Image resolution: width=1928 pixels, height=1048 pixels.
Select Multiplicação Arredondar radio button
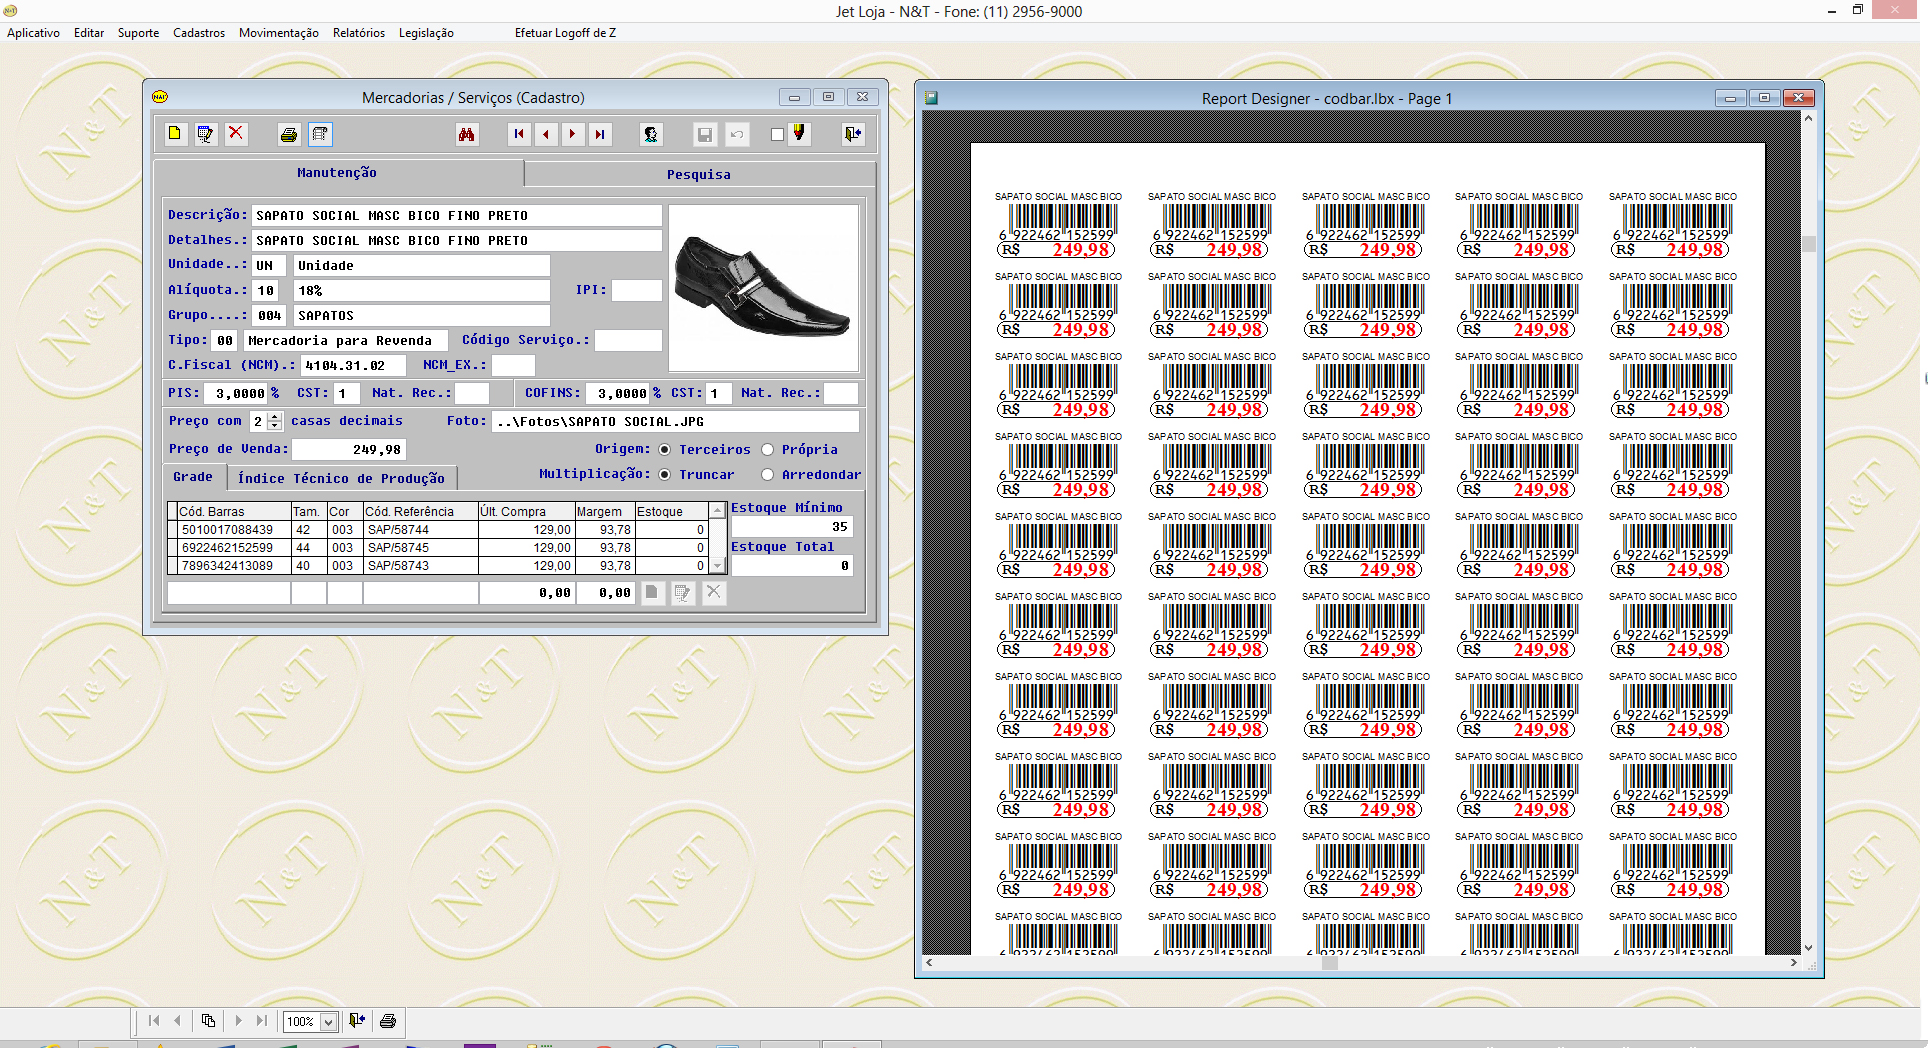point(768,475)
